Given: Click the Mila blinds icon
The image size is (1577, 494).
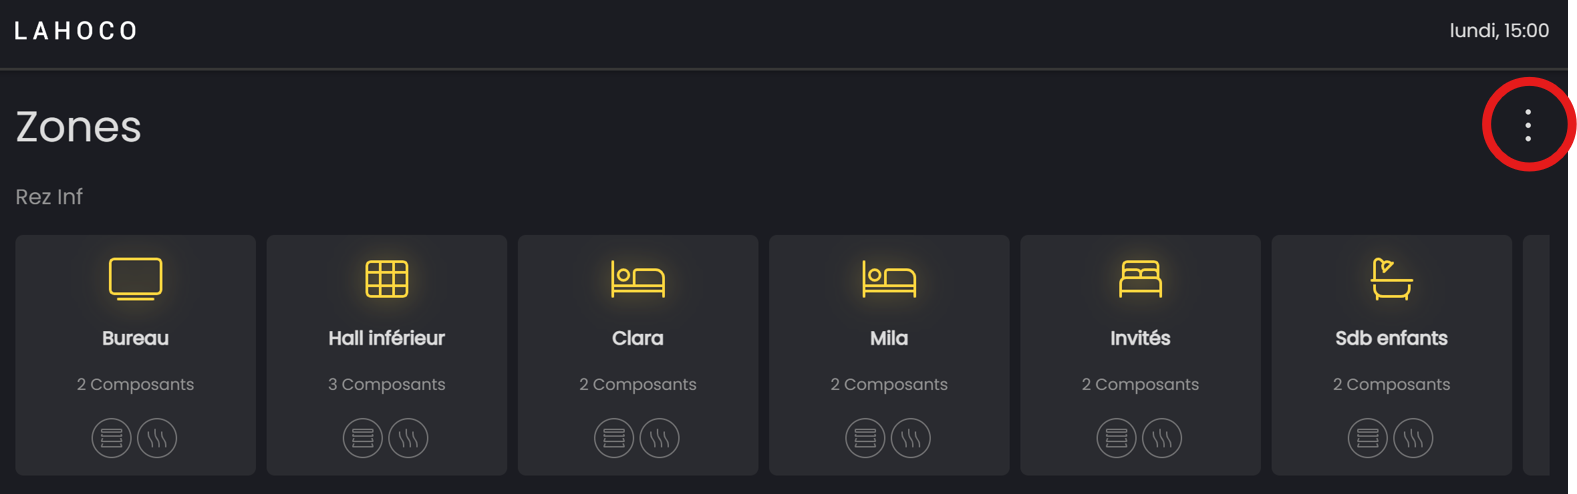Looking at the screenshot, I should (x=865, y=438).
